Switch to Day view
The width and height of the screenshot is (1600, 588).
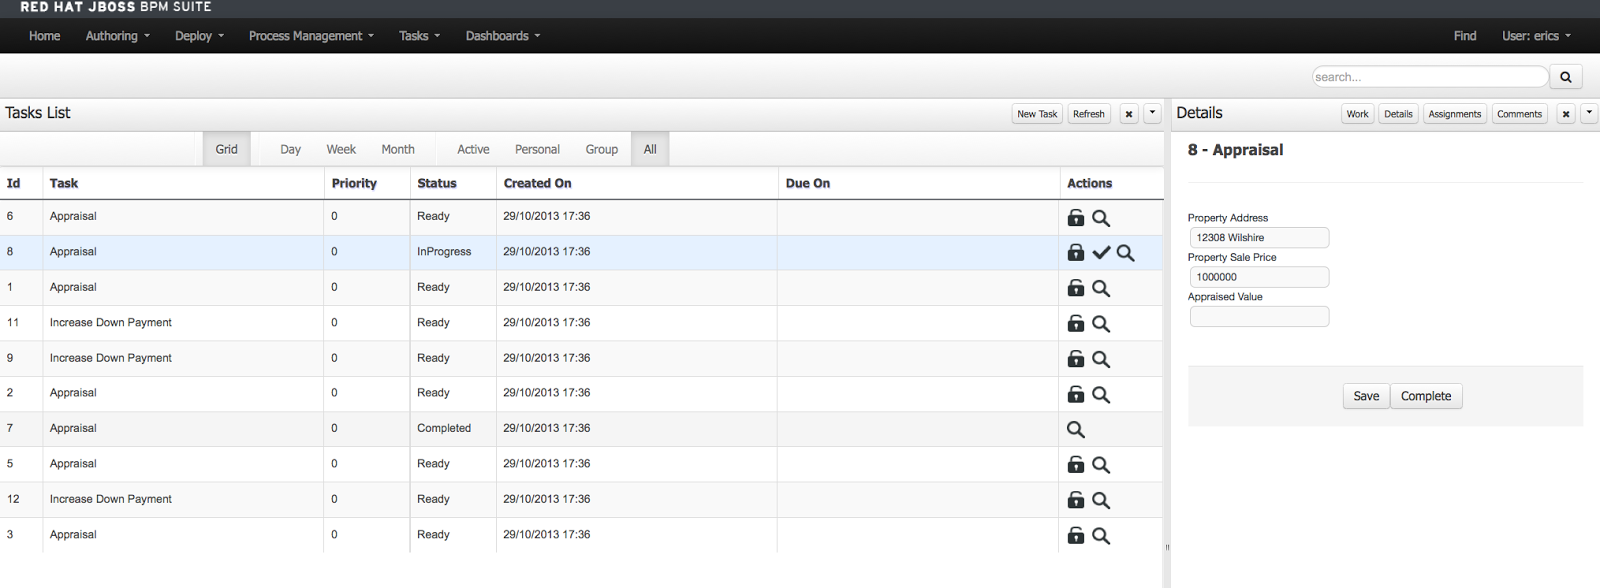point(291,149)
